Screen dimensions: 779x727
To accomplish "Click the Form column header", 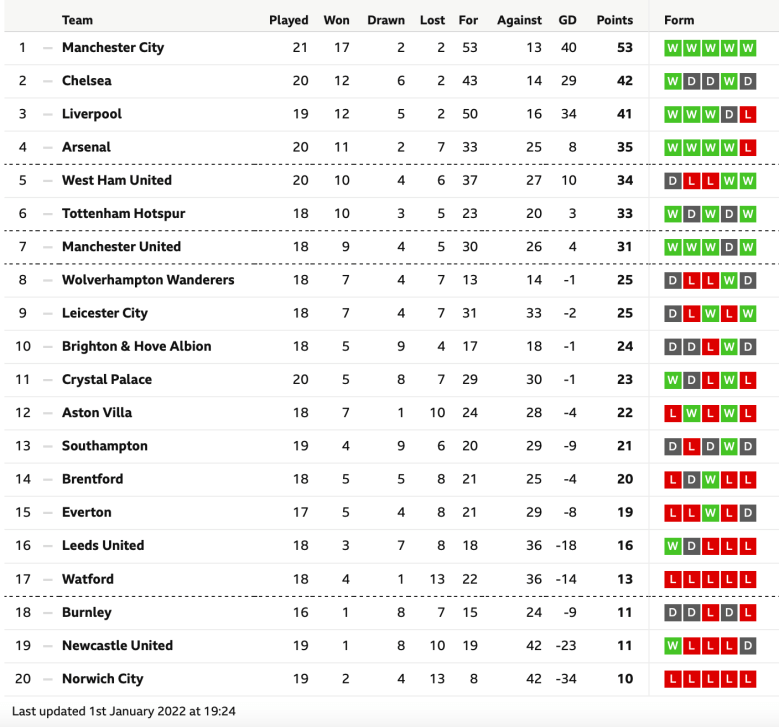I will pyautogui.click(x=678, y=20).
